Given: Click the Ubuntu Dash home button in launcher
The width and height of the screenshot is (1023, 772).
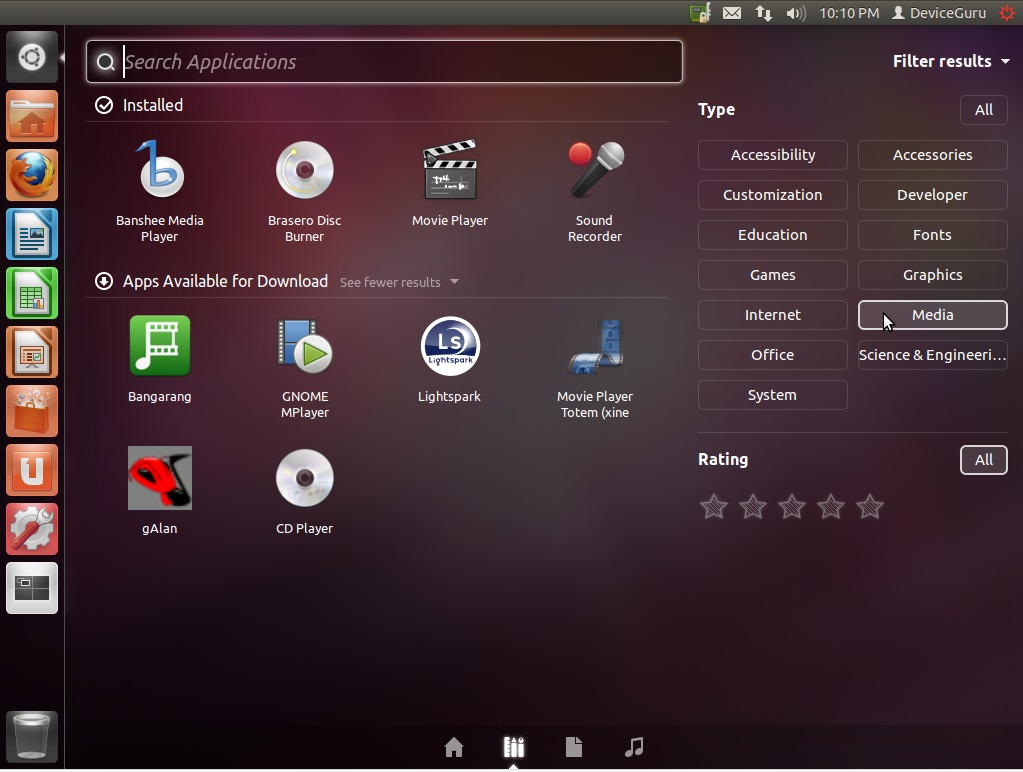Looking at the screenshot, I should click(32, 57).
